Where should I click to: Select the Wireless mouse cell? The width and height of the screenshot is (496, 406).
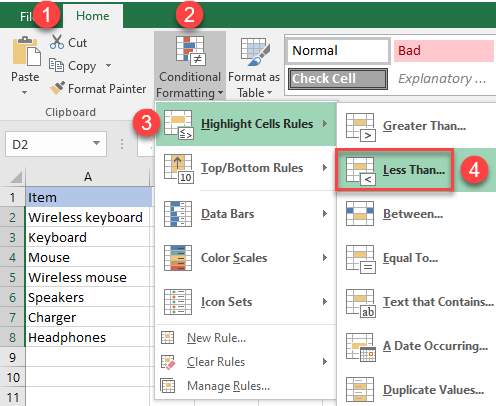click(x=88, y=277)
